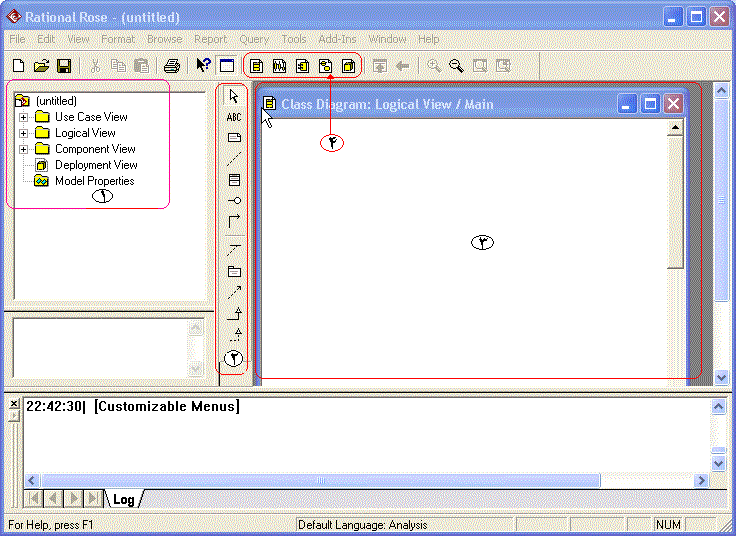Click the log scroll-right arrow
Screen dimensions: 736x536
[702, 480]
